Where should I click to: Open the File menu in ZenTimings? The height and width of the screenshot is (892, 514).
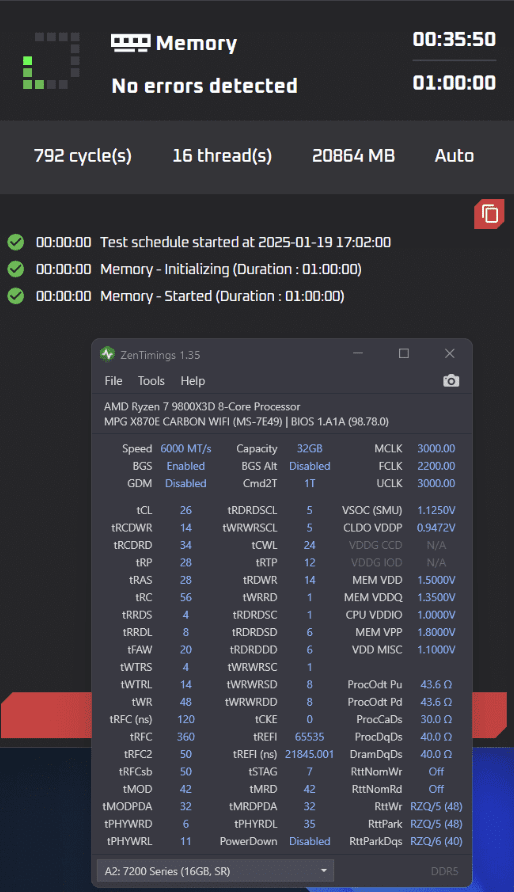[x=113, y=381]
